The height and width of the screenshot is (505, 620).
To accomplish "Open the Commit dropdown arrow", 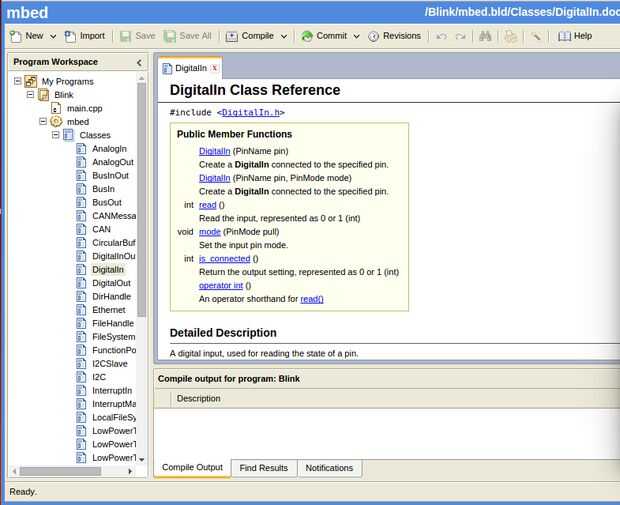I will 357,36.
